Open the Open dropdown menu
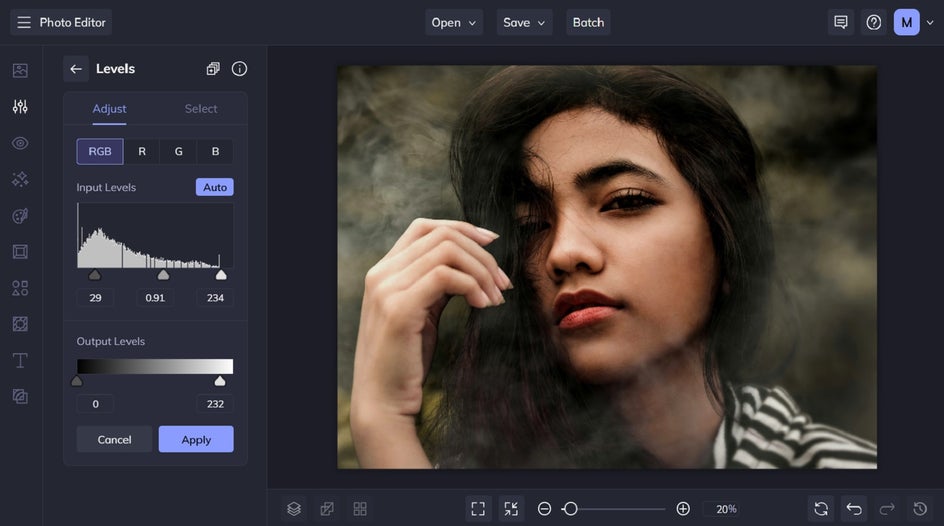 click(454, 22)
